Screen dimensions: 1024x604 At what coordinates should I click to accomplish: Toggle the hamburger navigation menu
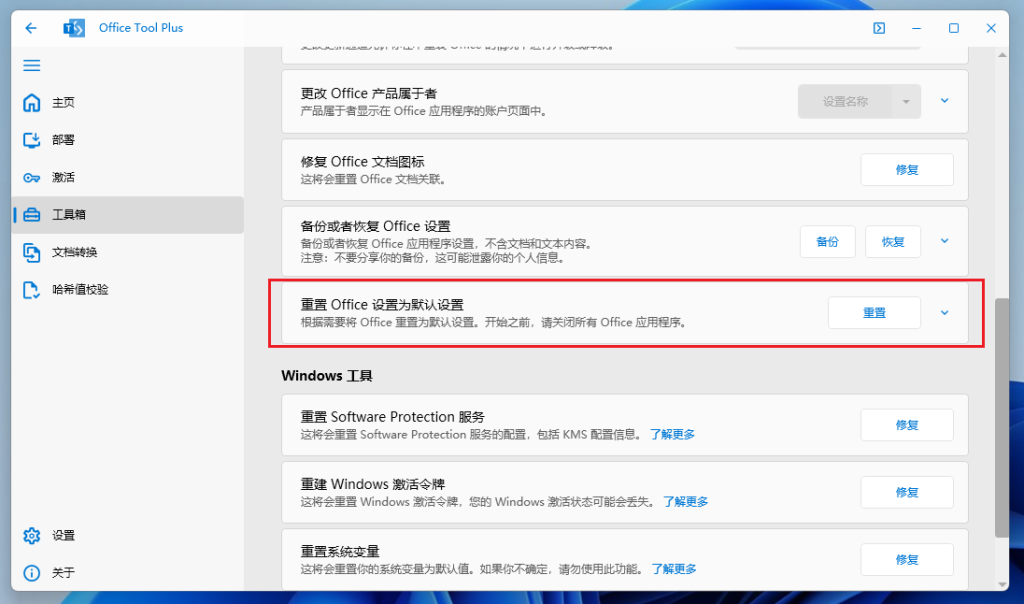pos(31,65)
